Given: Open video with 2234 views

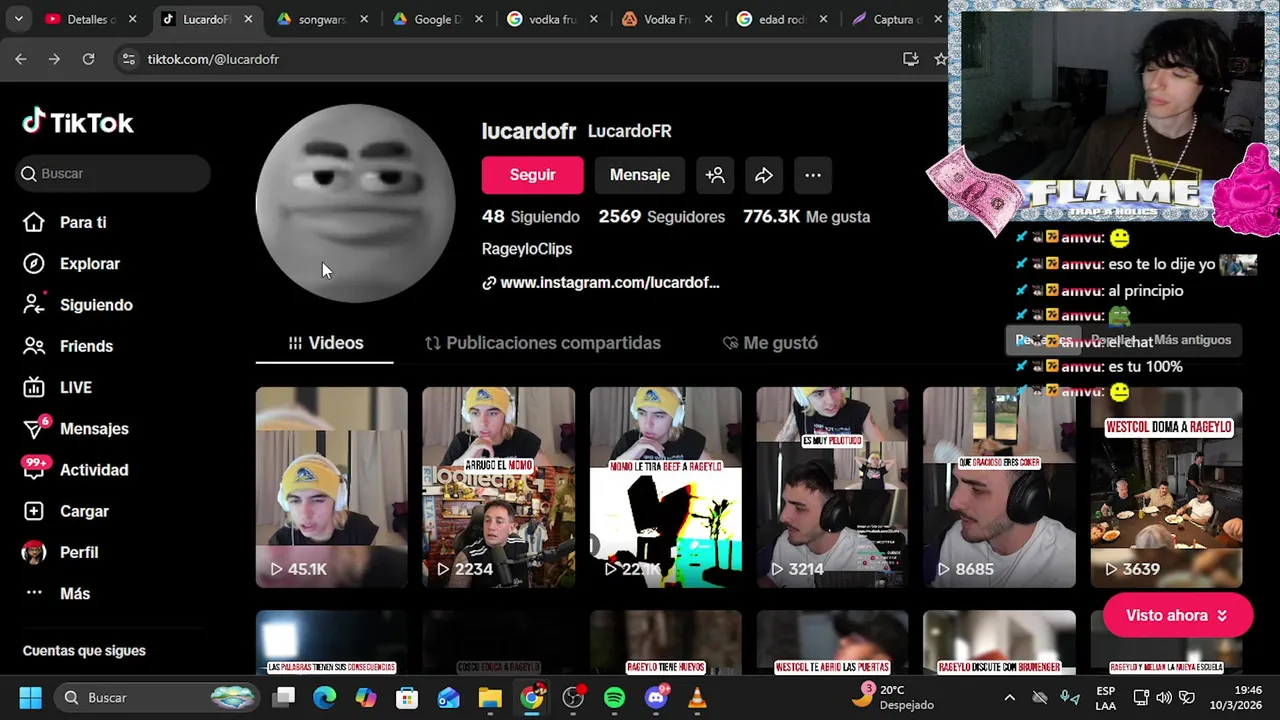Looking at the screenshot, I should 498,487.
